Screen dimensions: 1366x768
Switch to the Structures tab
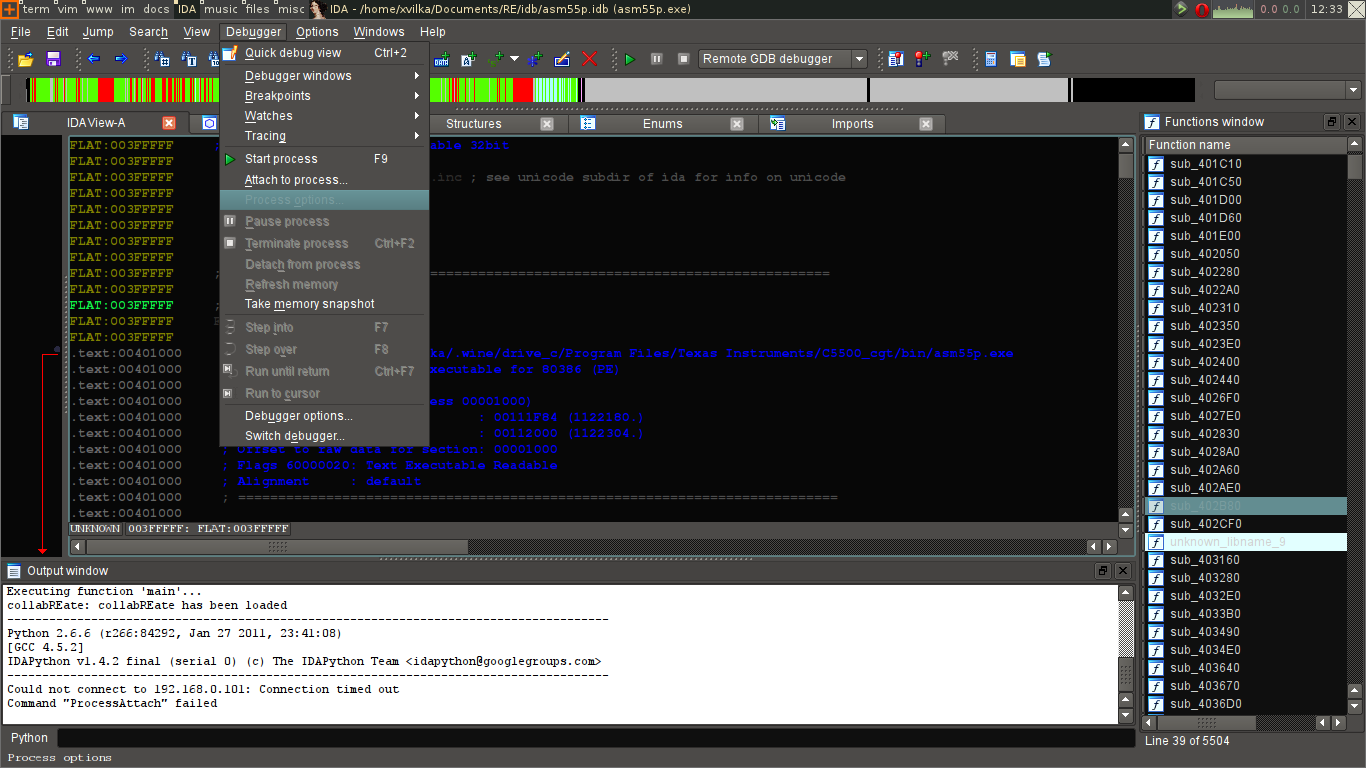pyautogui.click(x=474, y=124)
